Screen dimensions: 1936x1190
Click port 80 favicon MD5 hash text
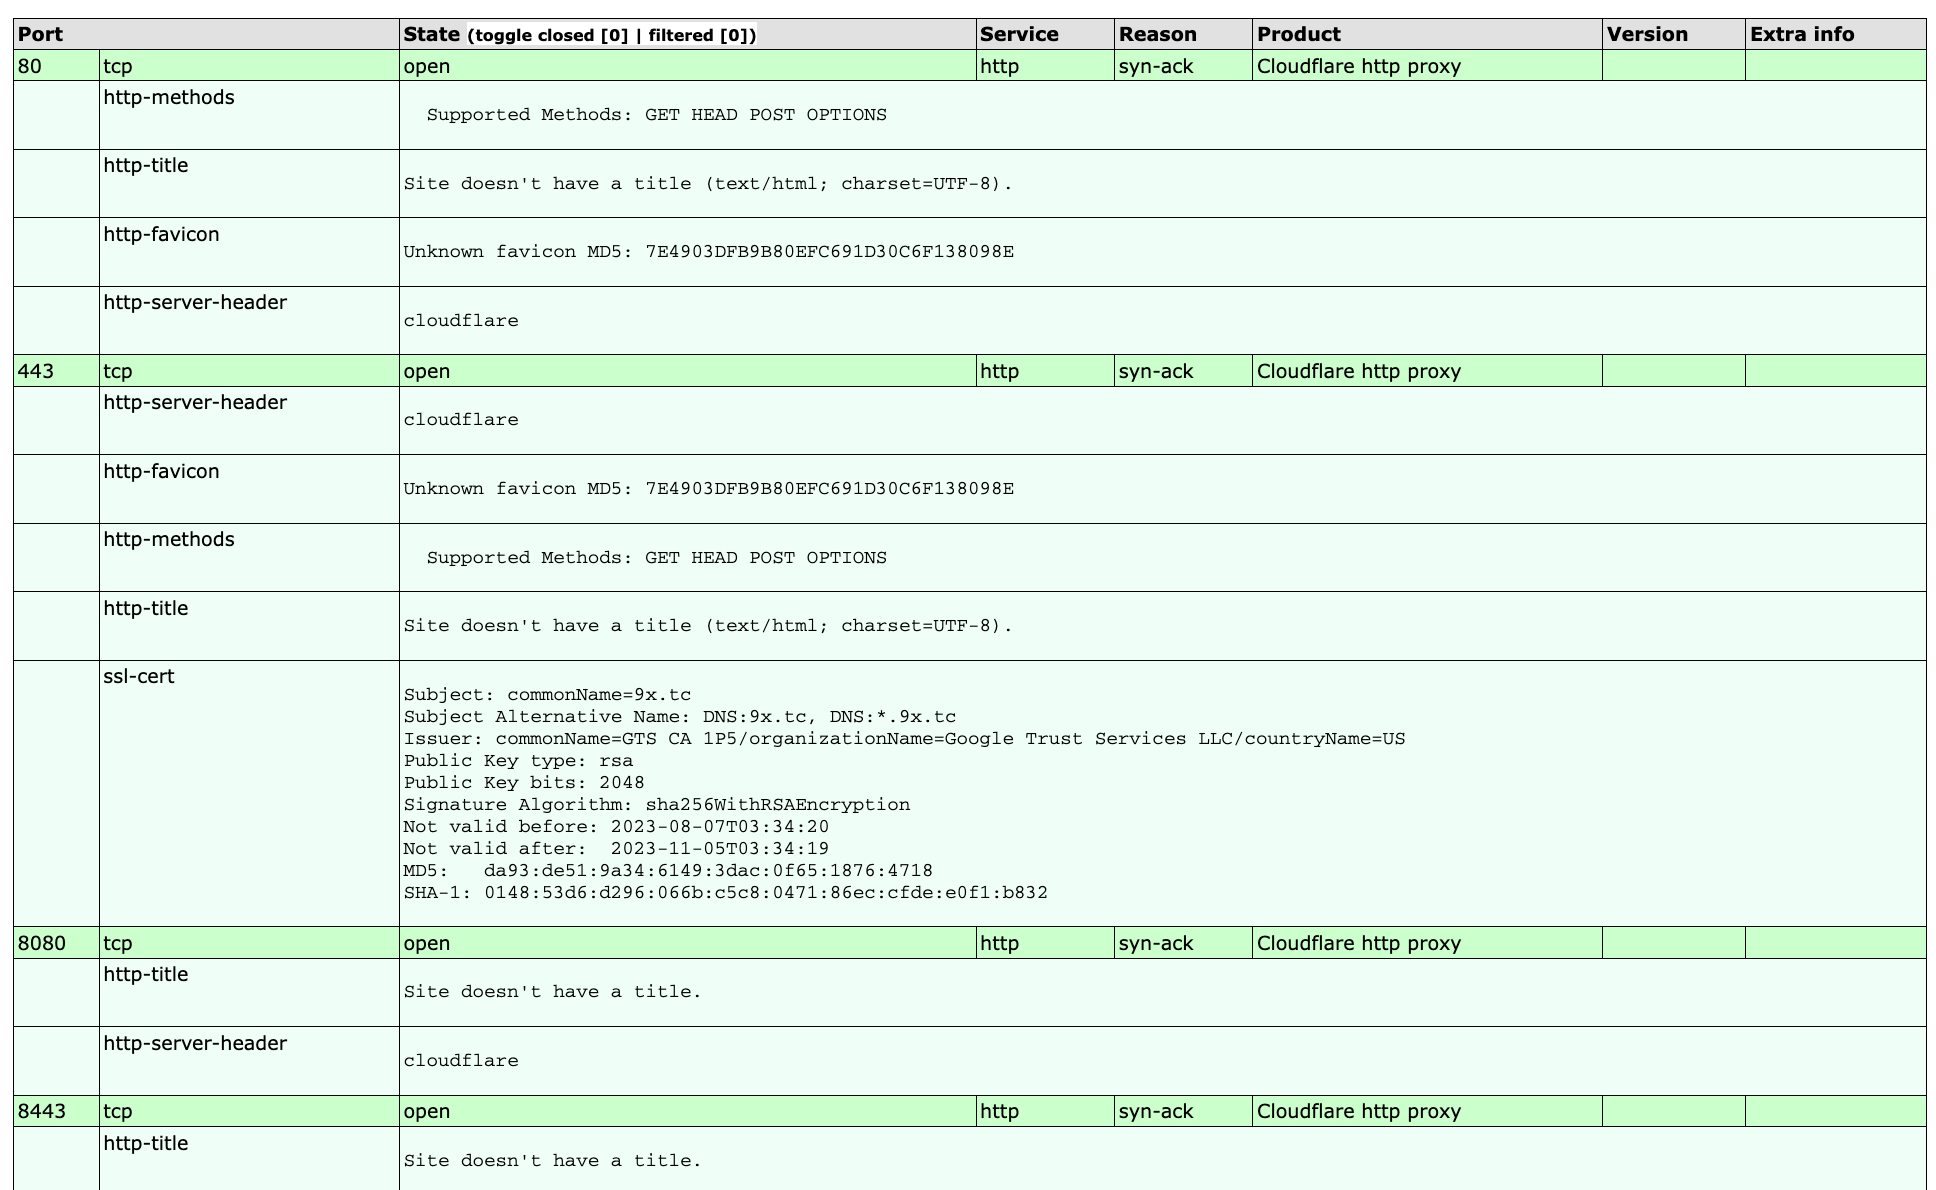(x=829, y=251)
